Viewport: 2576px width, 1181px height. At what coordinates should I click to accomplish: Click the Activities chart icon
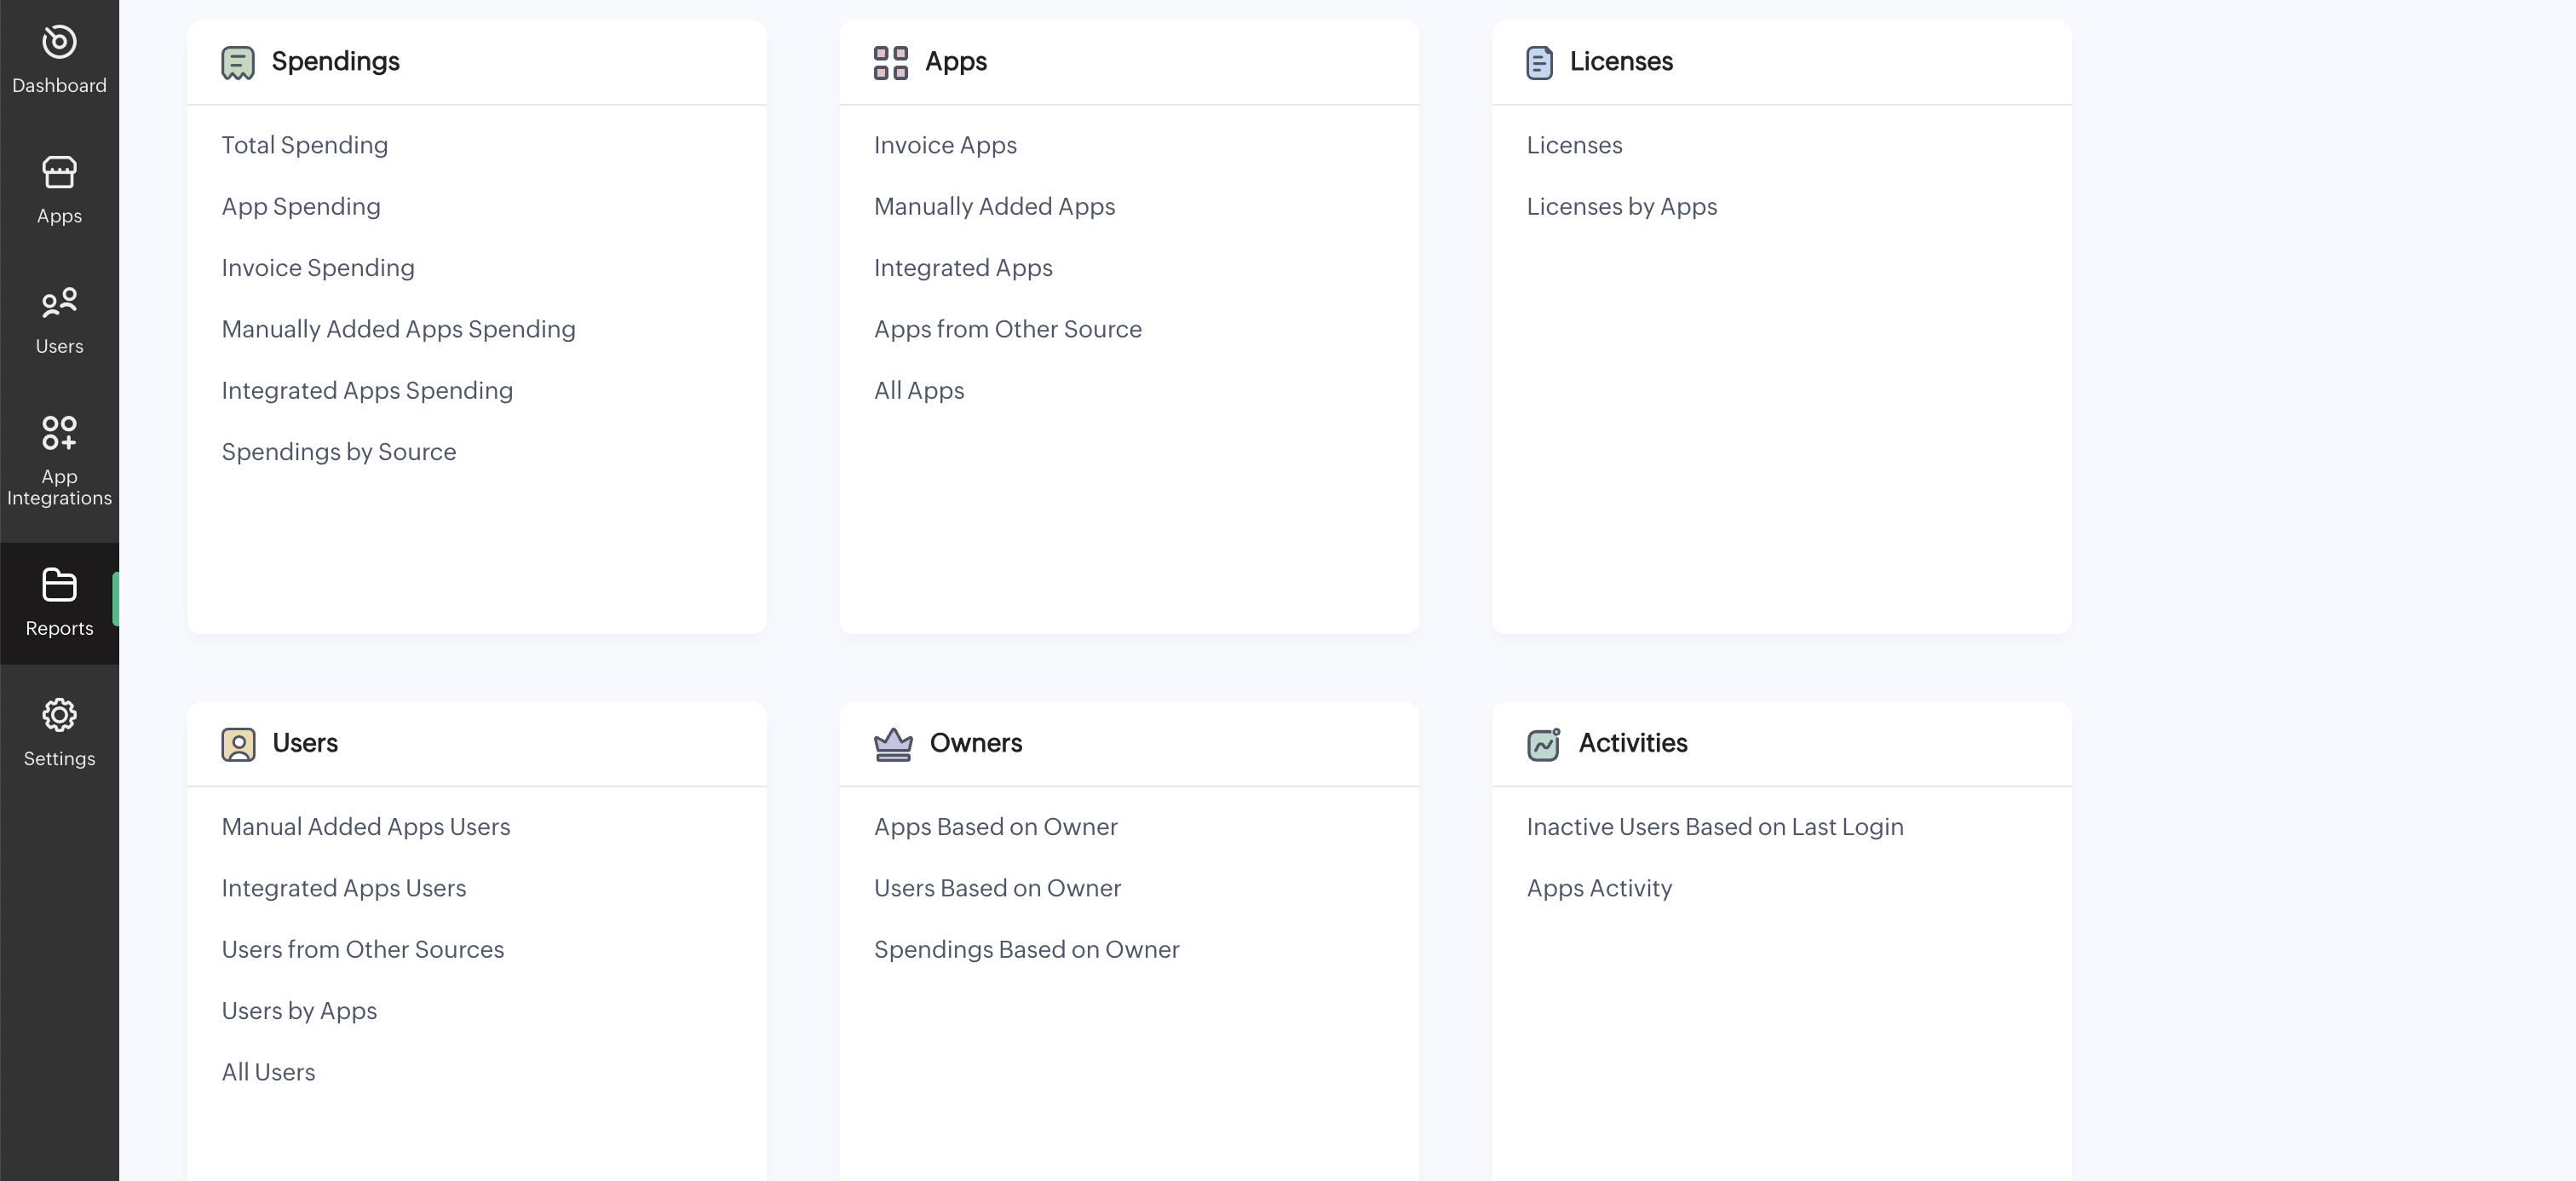1543,744
